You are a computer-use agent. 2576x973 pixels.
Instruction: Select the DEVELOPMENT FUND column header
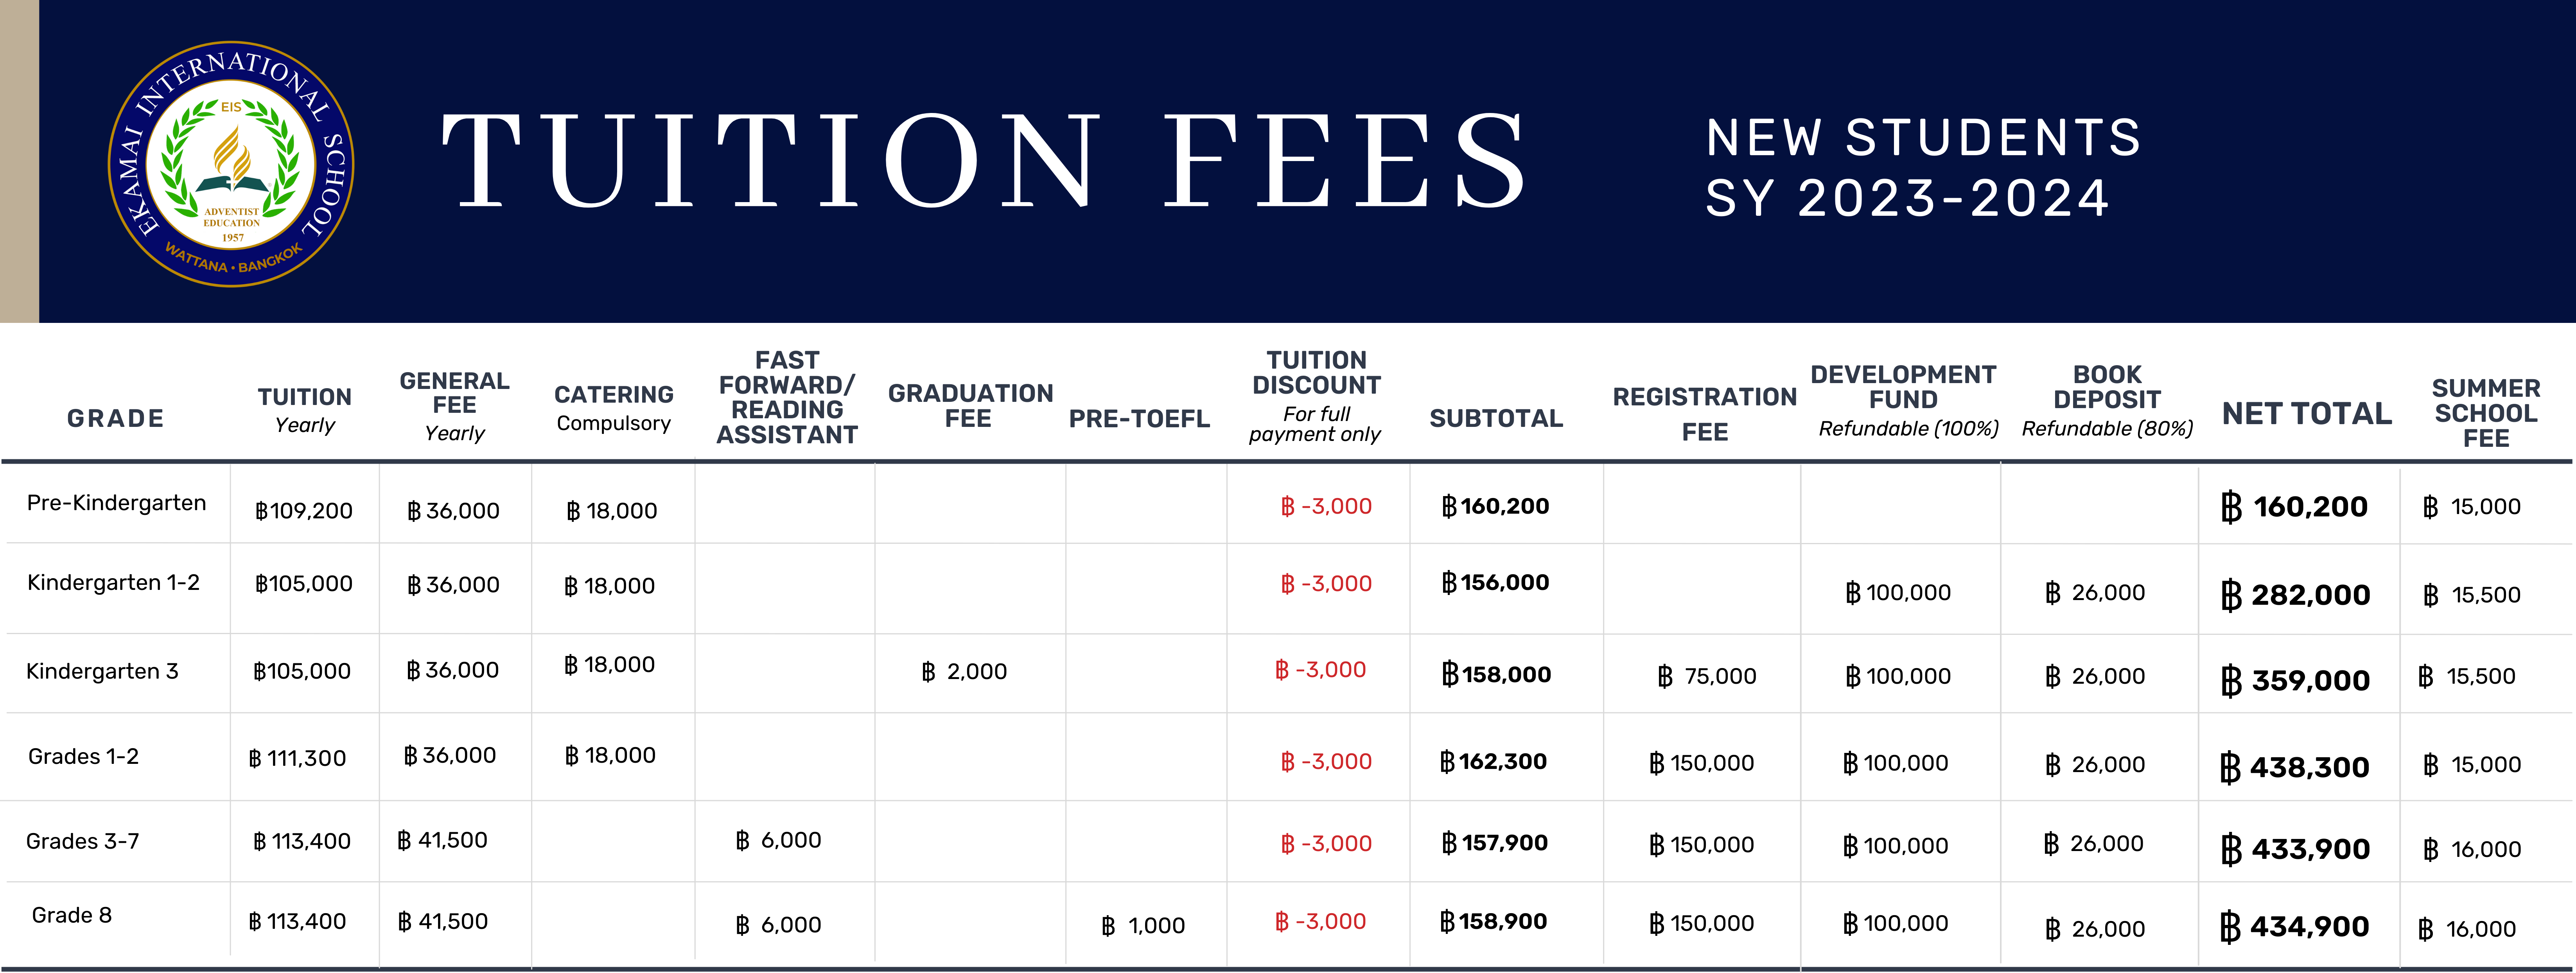click(x=1904, y=401)
